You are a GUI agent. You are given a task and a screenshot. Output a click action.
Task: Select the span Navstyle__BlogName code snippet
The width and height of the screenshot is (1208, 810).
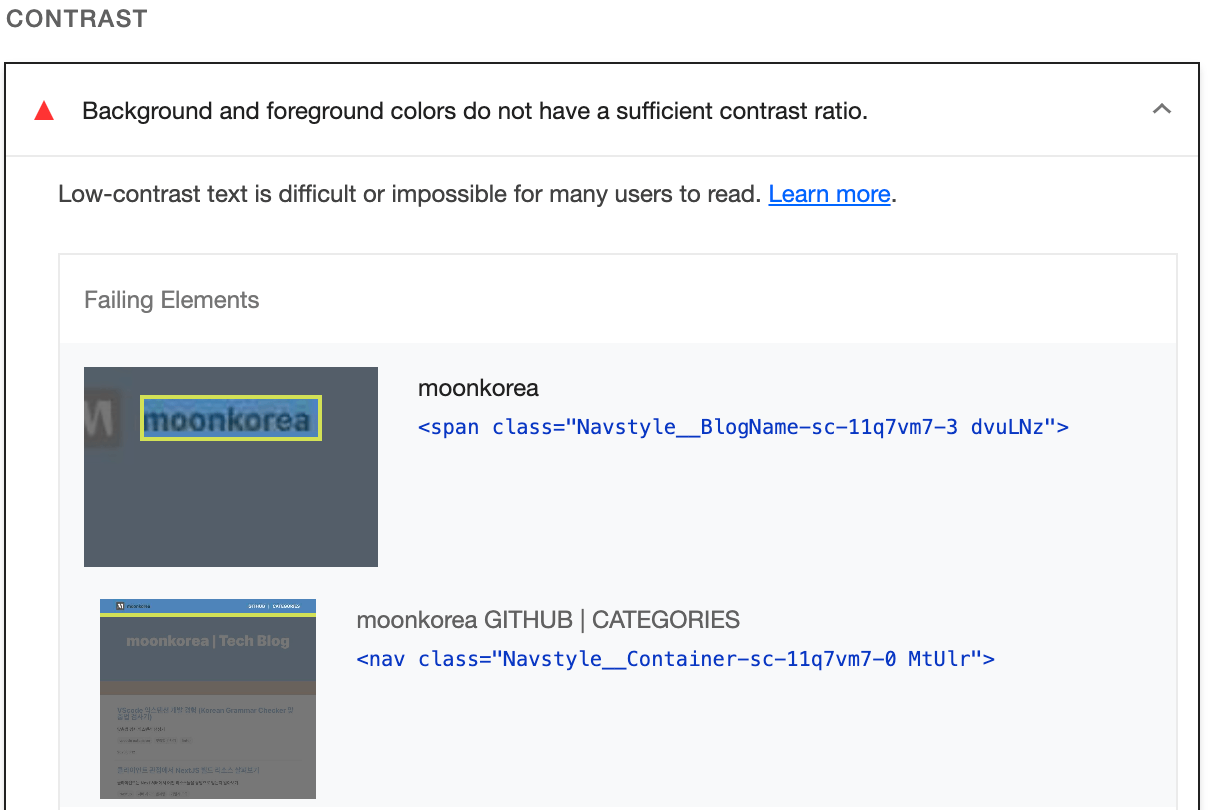[x=743, y=427]
